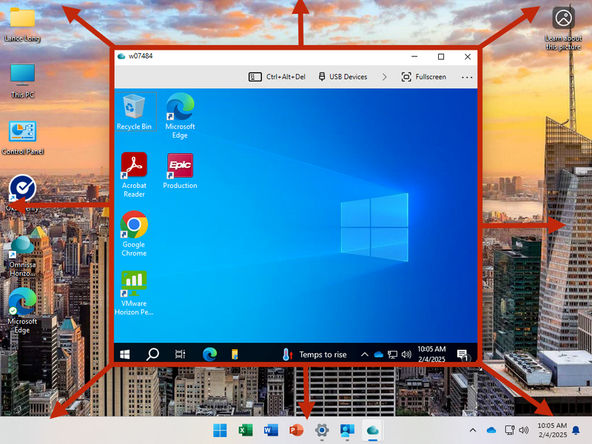This screenshot has width=592, height=444.
Task: Switch the session to Fullscreen
Action: [x=423, y=77]
